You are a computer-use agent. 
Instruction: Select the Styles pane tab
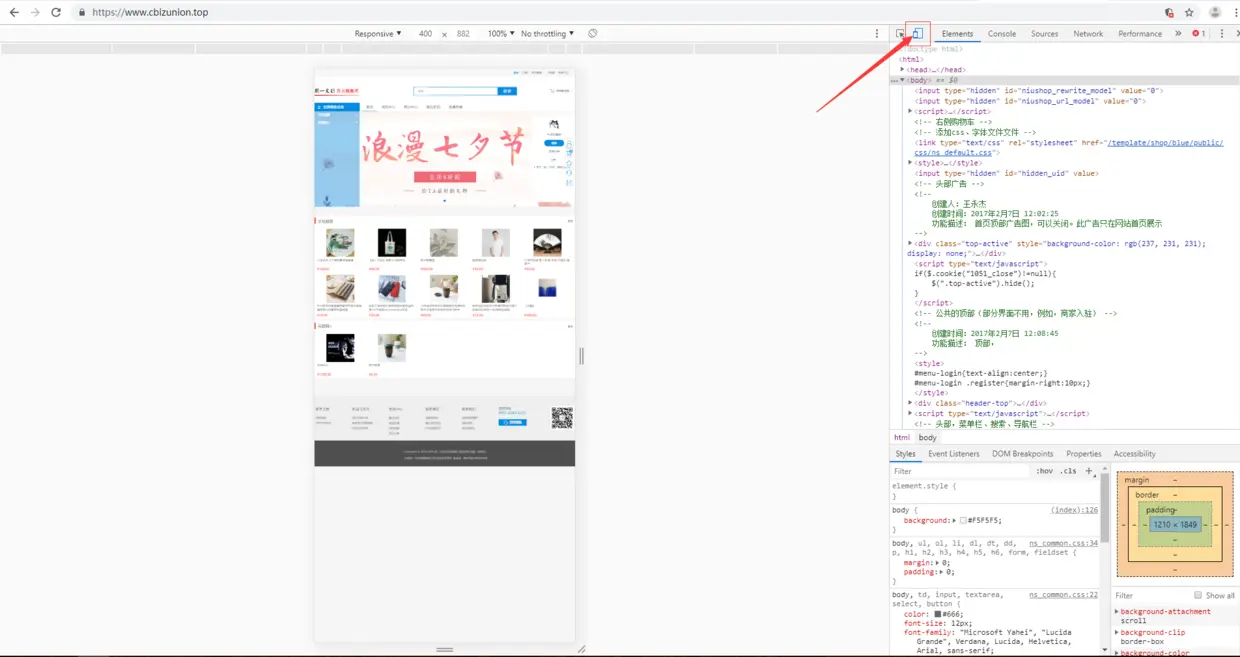905,453
